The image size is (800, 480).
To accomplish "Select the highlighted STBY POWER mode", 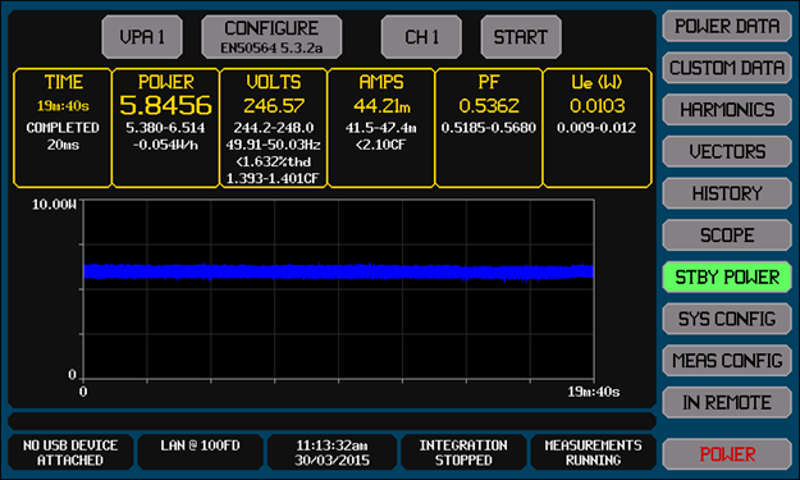I will [x=726, y=277].
